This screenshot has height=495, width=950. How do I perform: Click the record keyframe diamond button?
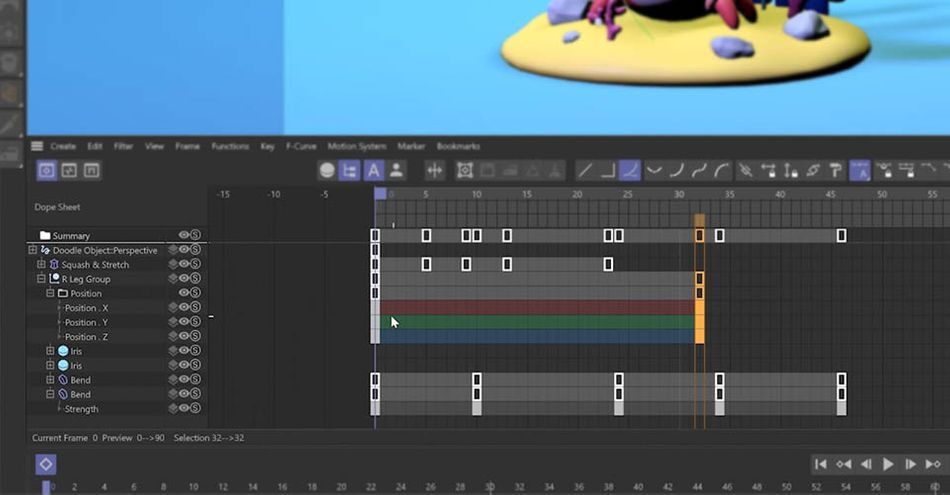[x=45, y=465]
